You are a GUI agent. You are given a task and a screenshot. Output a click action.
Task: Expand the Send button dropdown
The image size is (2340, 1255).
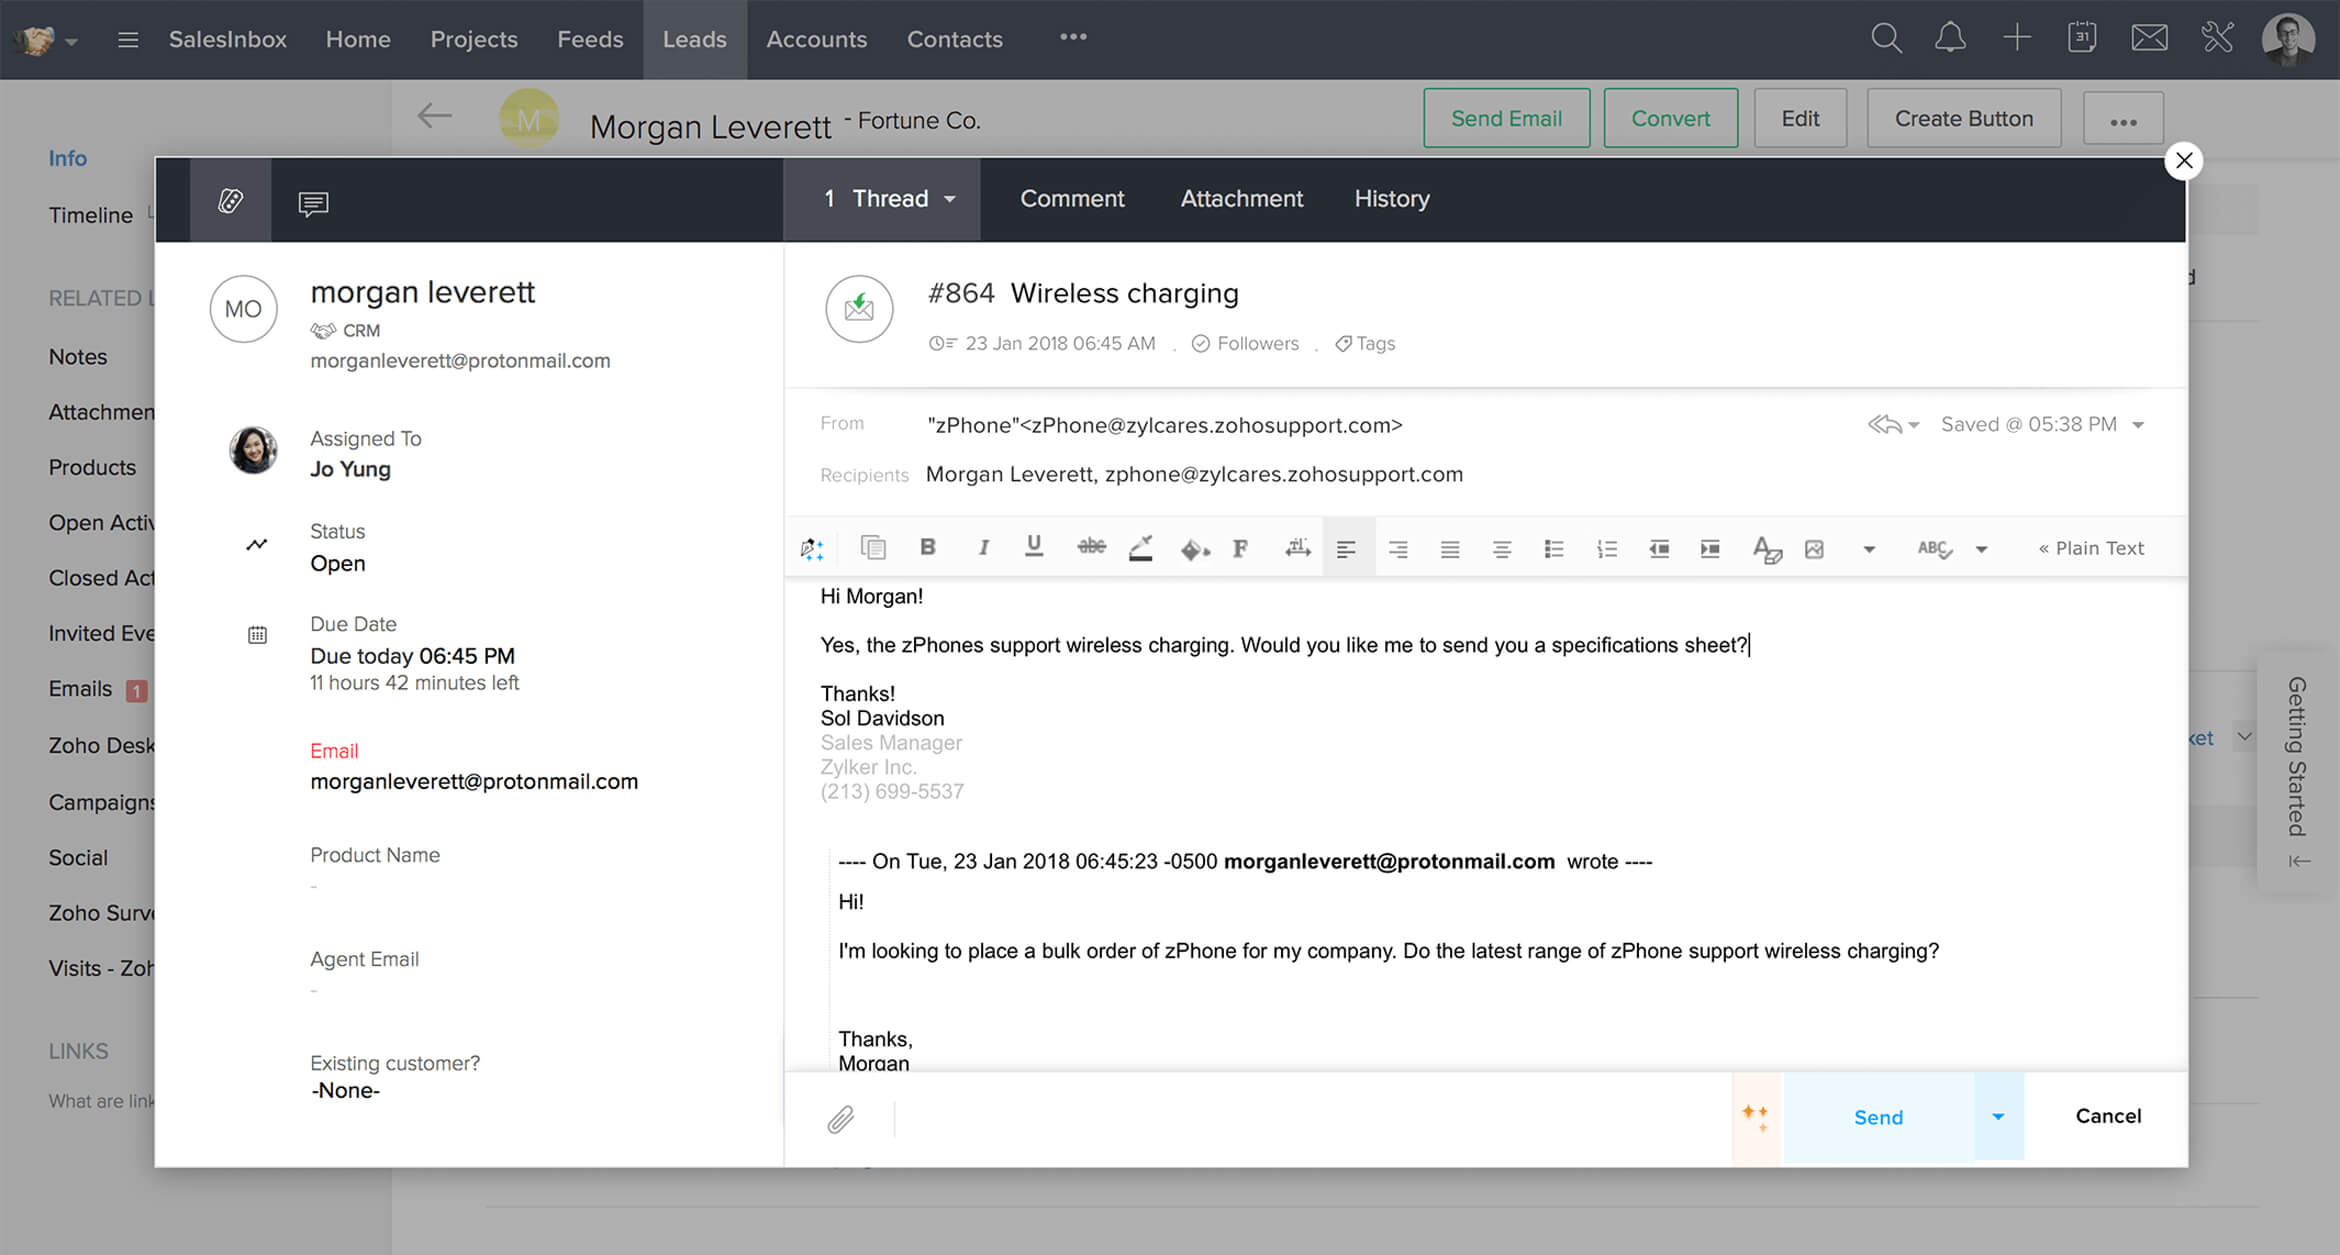point(1998,1116)
